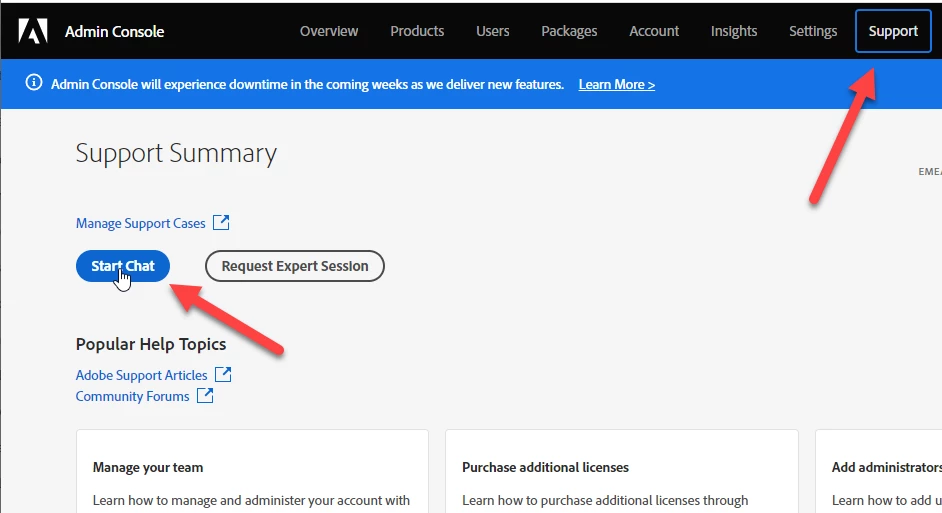Open the Manage Support Cases link
The image size is (942, 513).
141,223
